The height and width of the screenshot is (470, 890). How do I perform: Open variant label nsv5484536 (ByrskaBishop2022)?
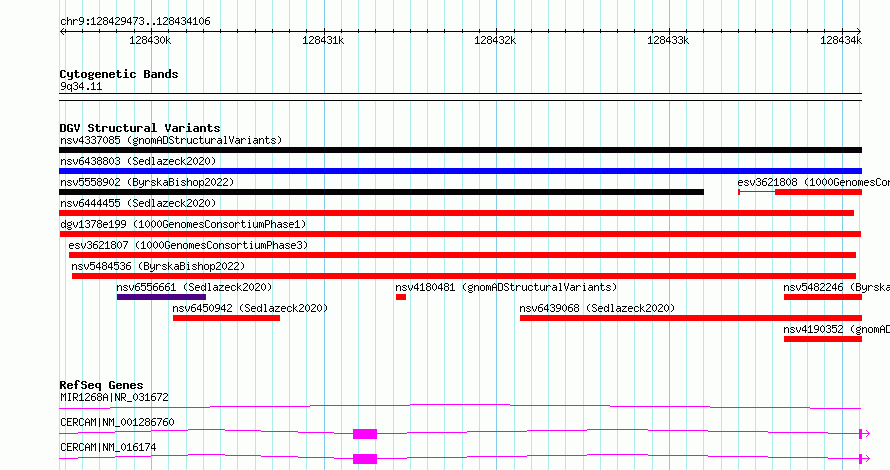tap(158, 266)
